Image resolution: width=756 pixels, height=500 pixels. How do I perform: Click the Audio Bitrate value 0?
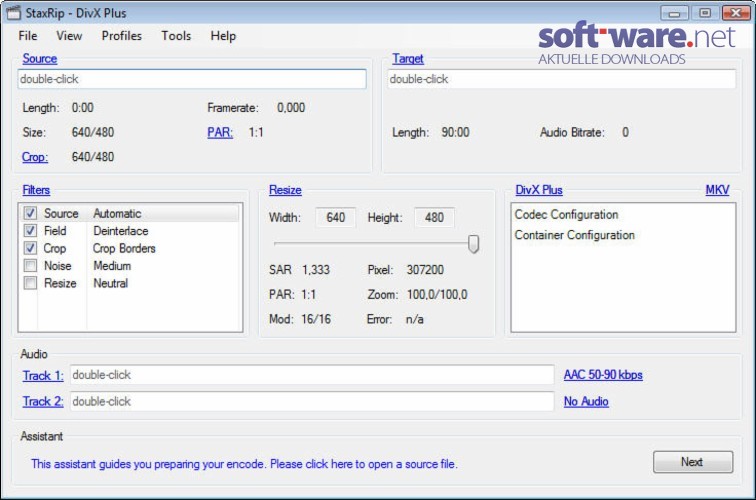(x=625, y=132)
